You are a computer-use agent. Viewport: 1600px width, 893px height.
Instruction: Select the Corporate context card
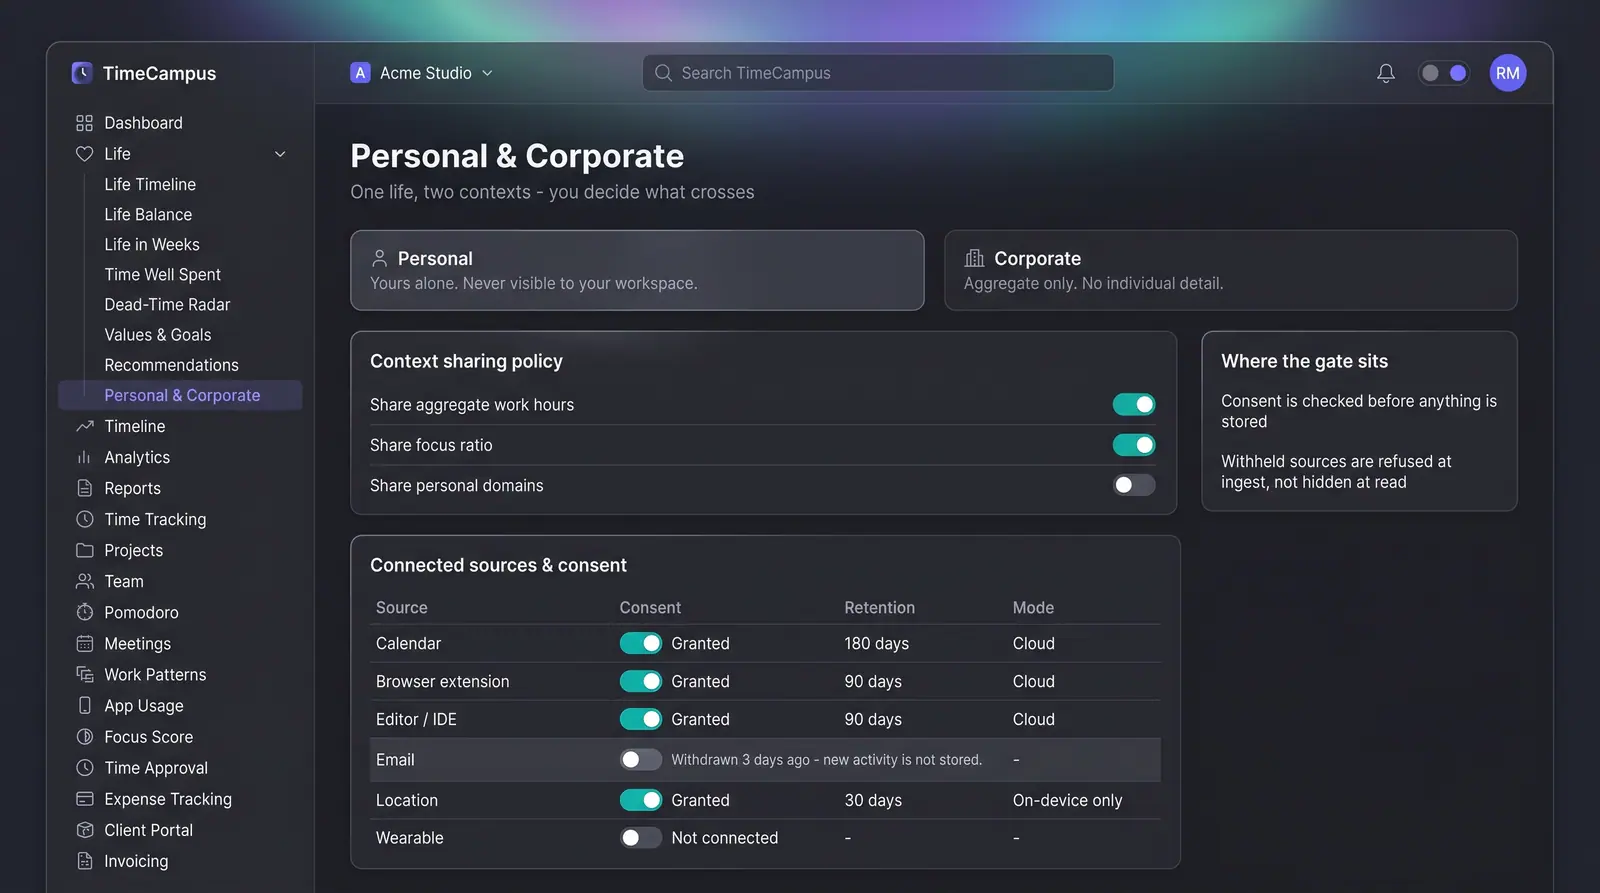pos(1231,270)
